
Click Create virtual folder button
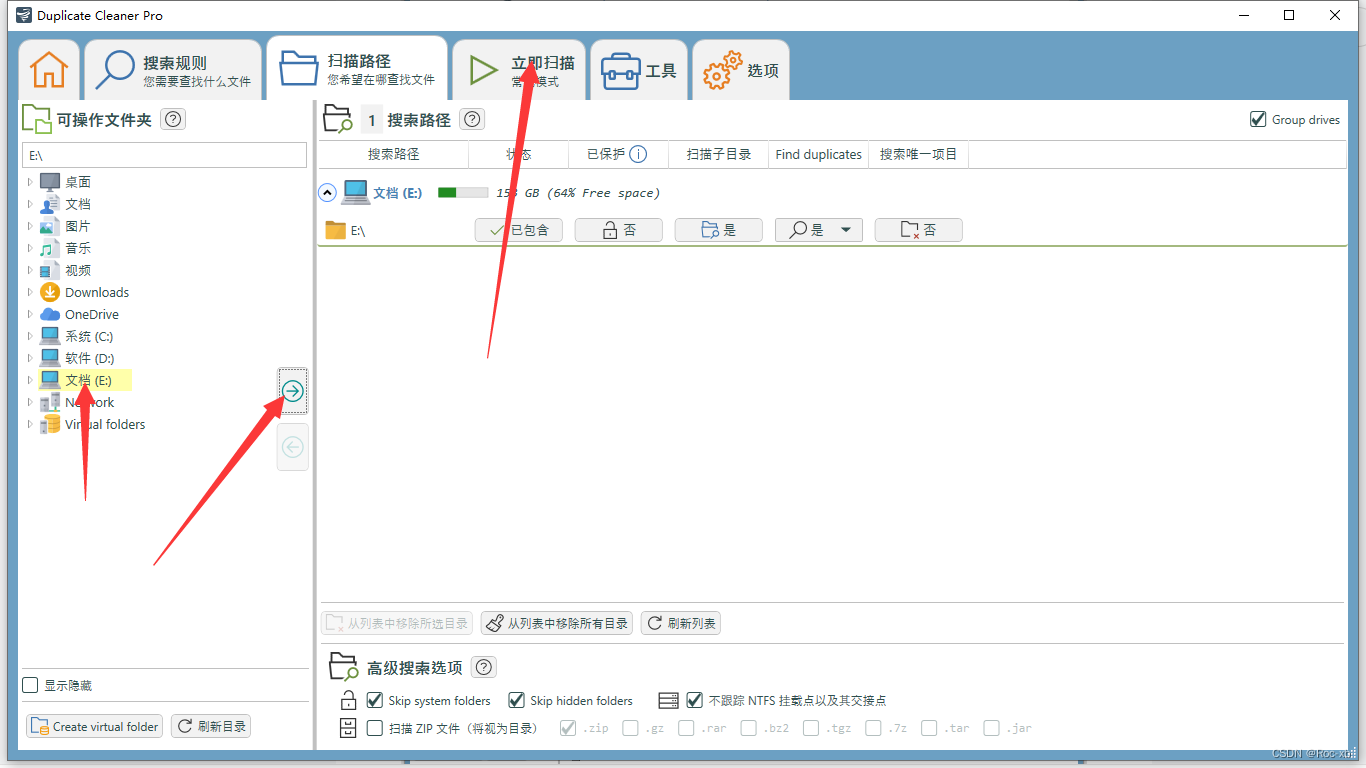point(95,726)
